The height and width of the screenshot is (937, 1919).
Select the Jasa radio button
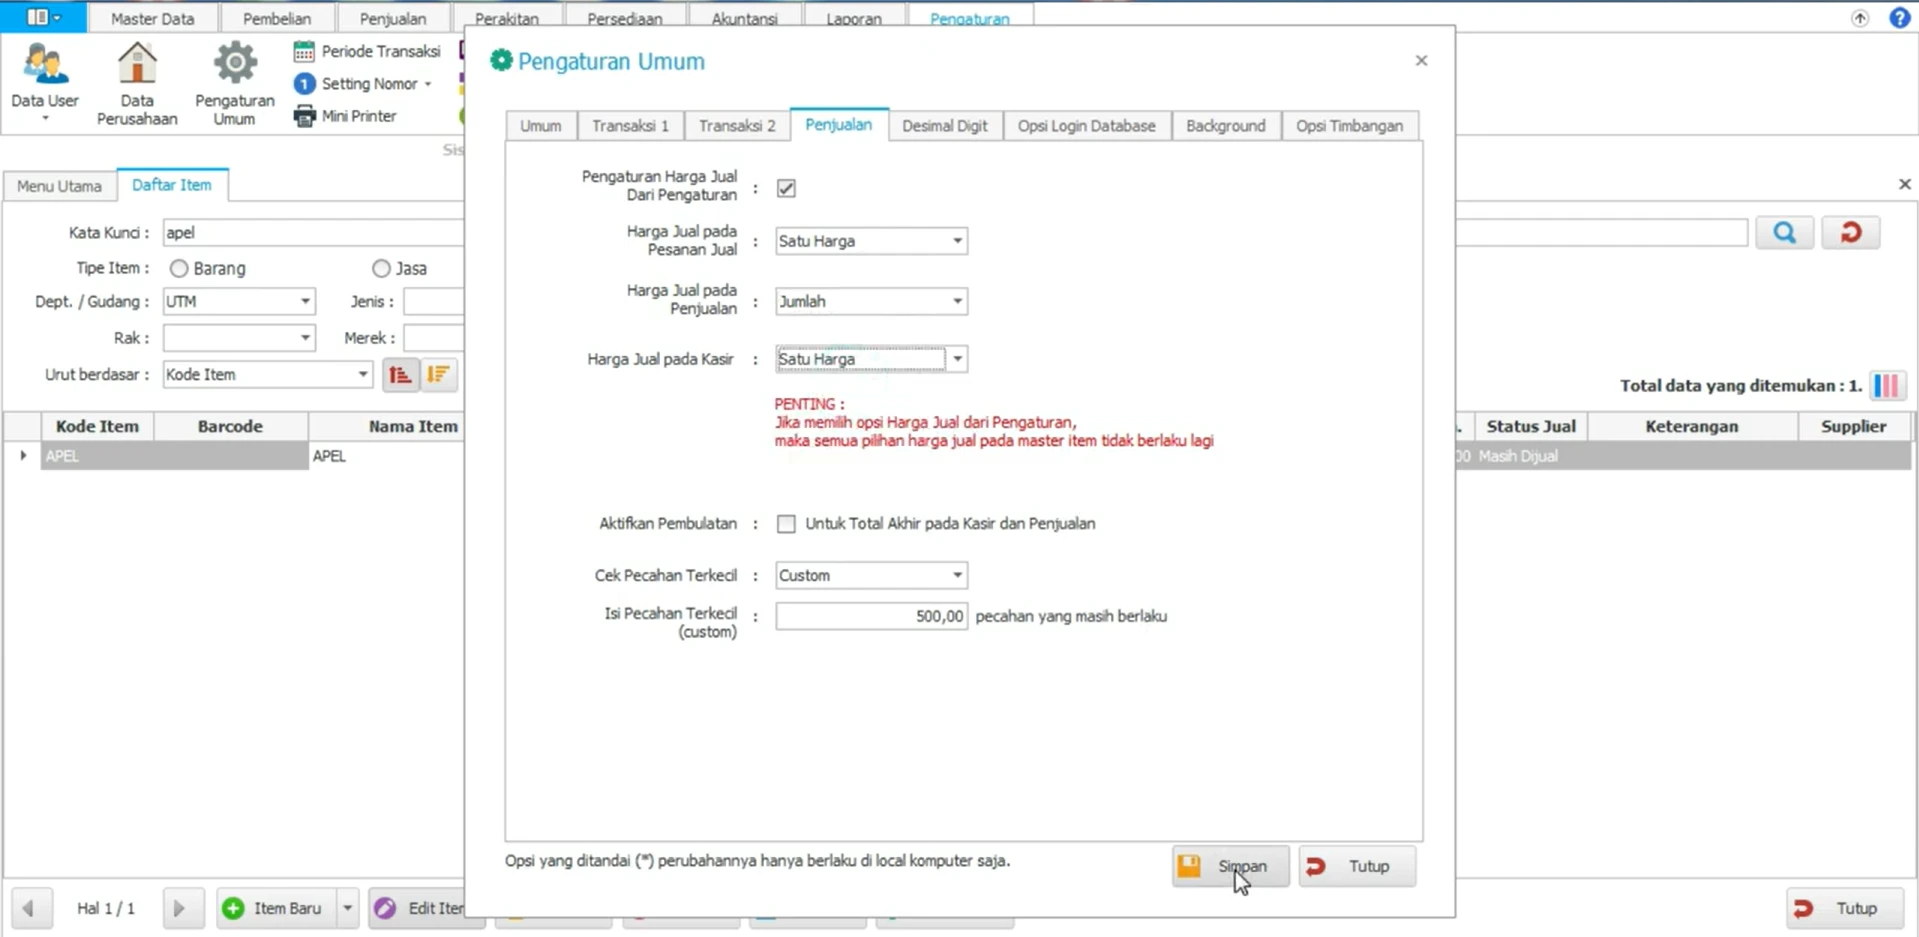pyautogui.click(x=381, y=268)
